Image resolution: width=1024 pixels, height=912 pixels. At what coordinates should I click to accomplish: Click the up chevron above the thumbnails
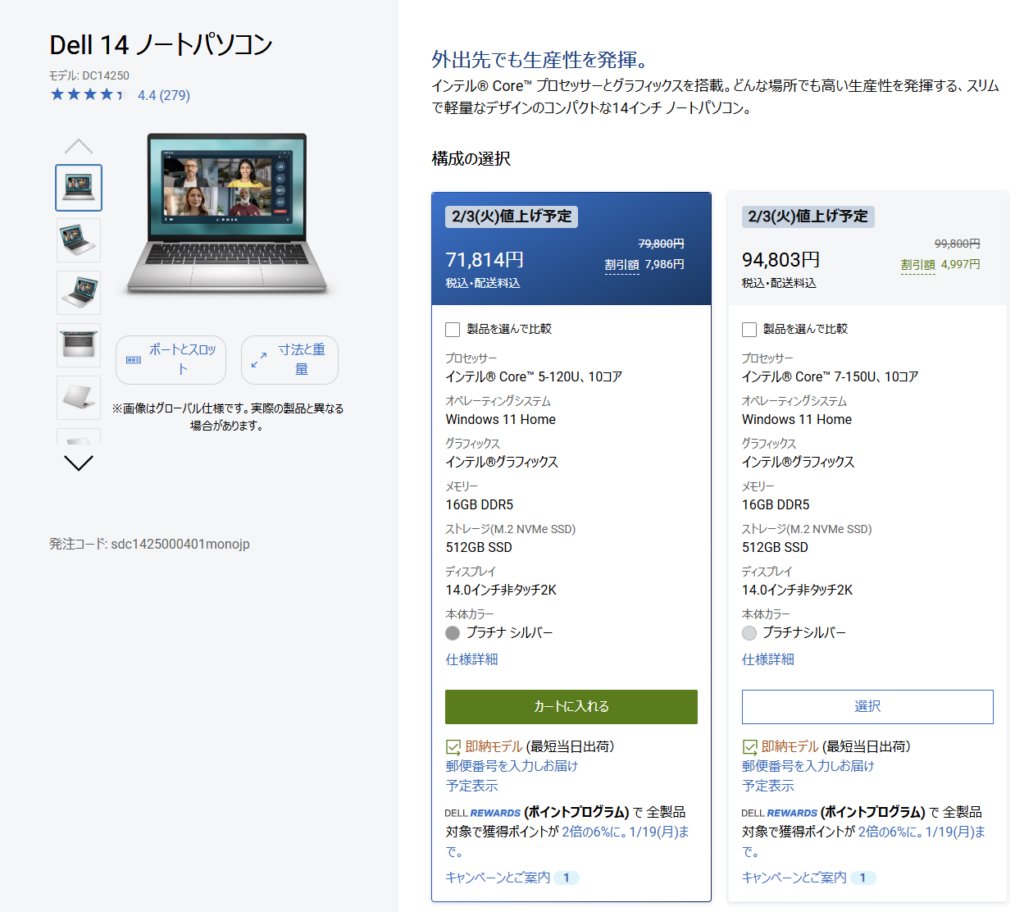click(x=78, y=146)
